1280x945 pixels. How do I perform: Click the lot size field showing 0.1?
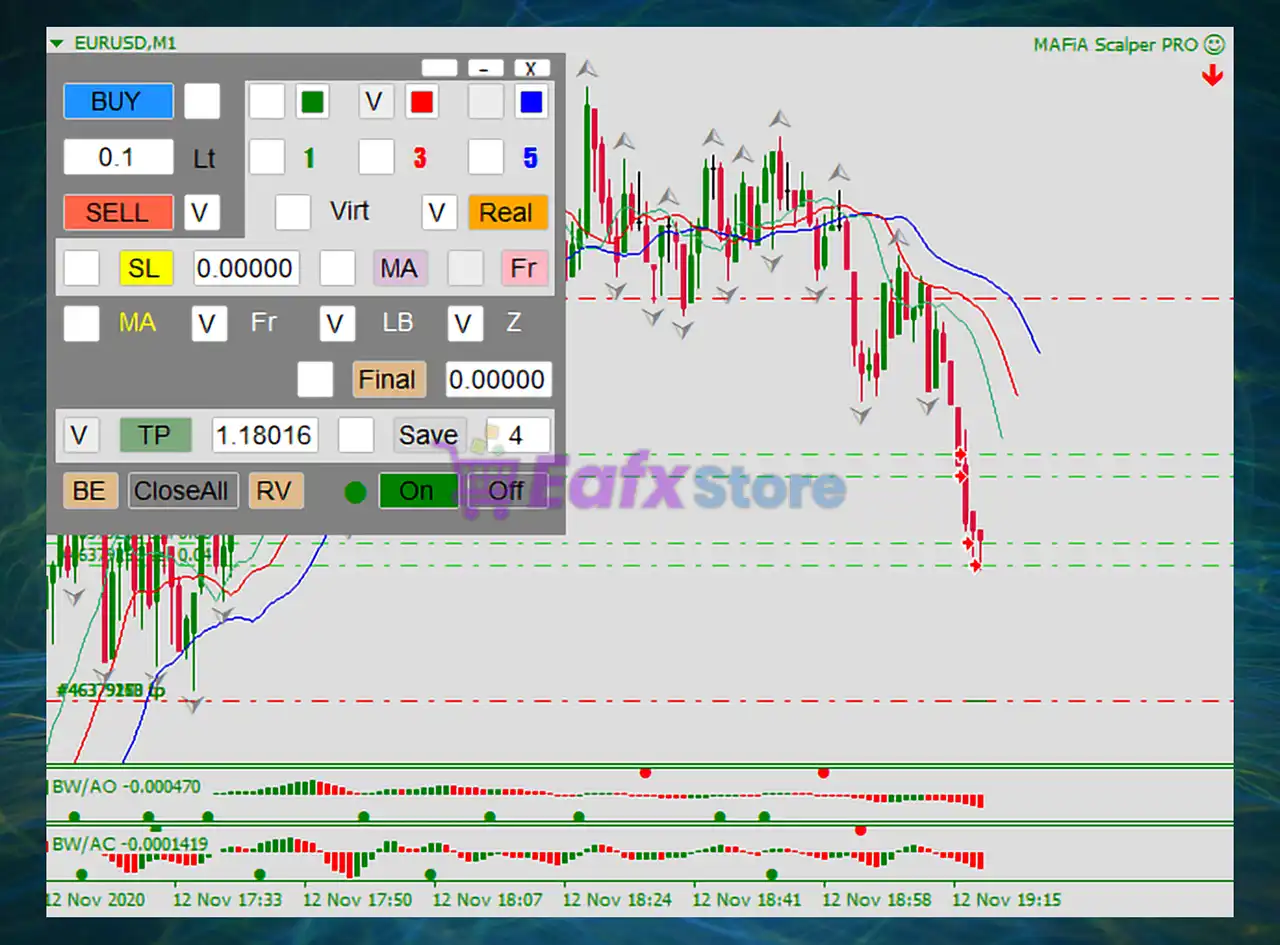[x=118, y=158]
